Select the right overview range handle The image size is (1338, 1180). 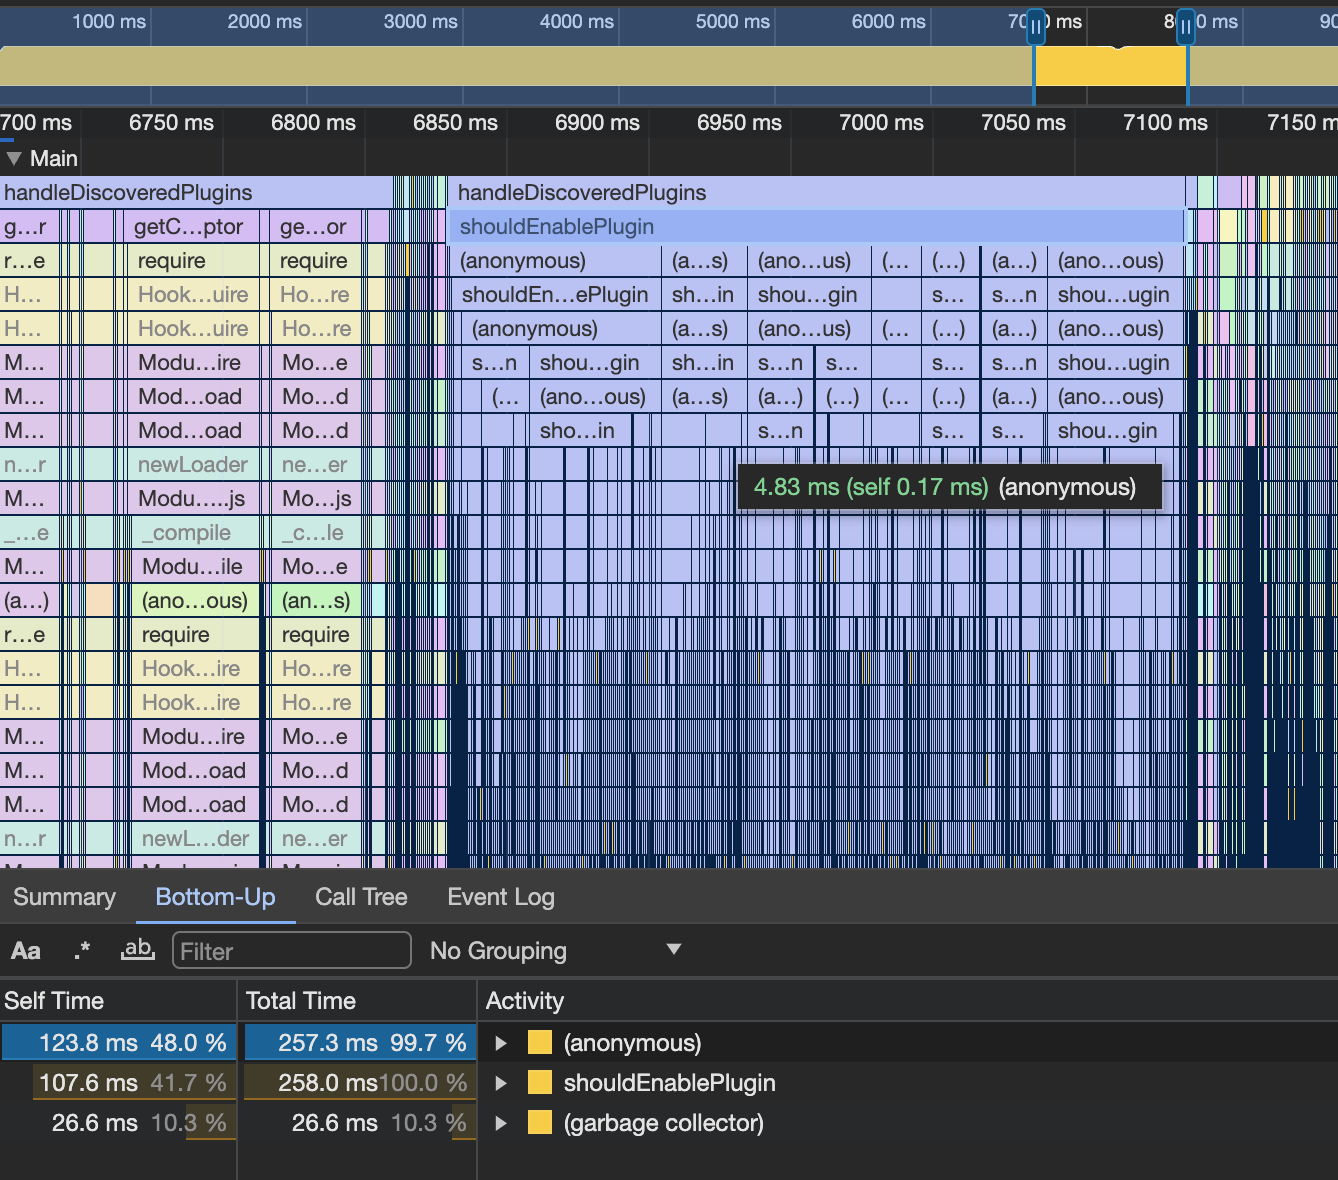click(x=1185, y=26)
